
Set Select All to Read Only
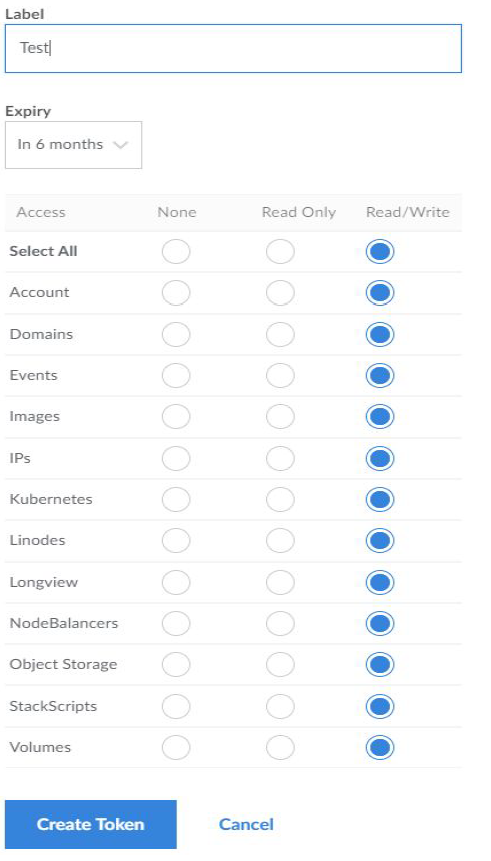[280, 251]
